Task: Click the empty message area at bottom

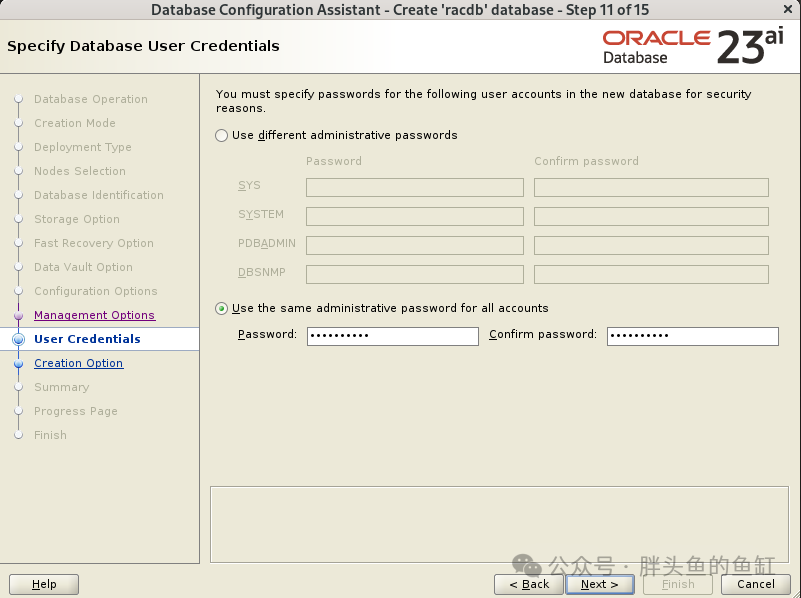Action: pyautogui.click(x=499, y=524)
